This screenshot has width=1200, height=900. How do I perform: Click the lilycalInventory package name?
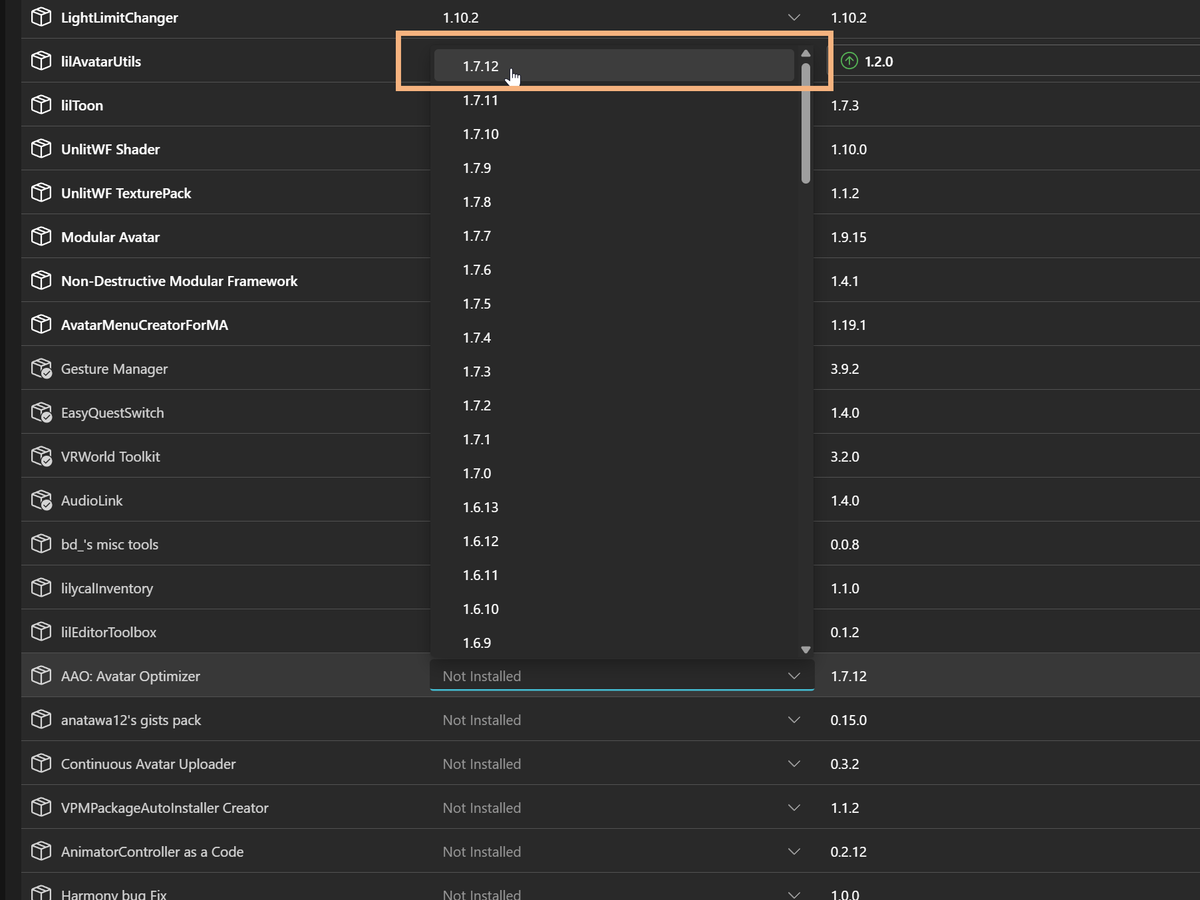(x=107, y=588)
